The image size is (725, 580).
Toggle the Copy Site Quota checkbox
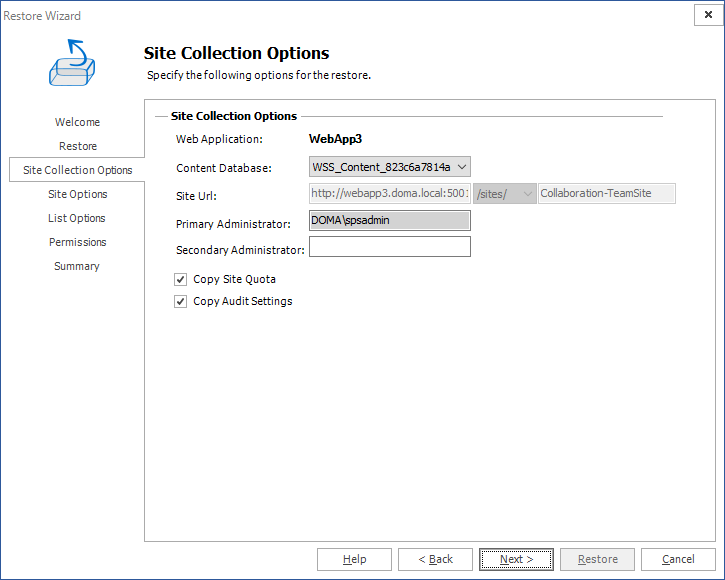pyautogui.click(x=181, y=279)
